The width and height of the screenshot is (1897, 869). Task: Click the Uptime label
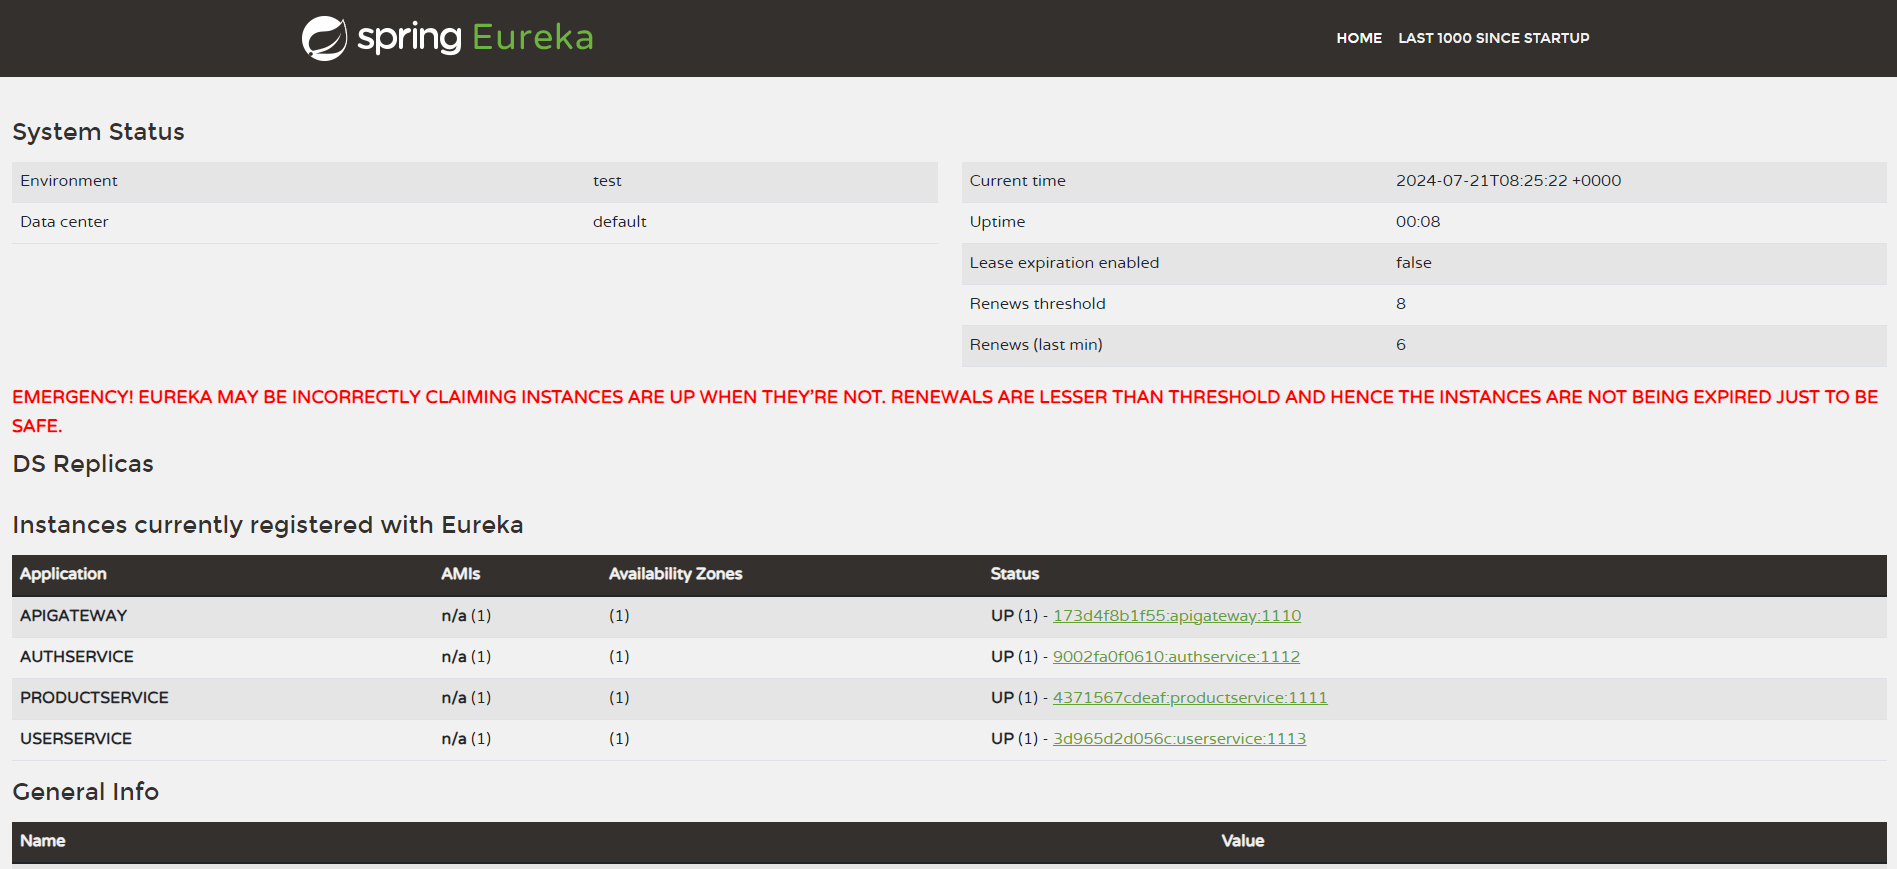997,222
